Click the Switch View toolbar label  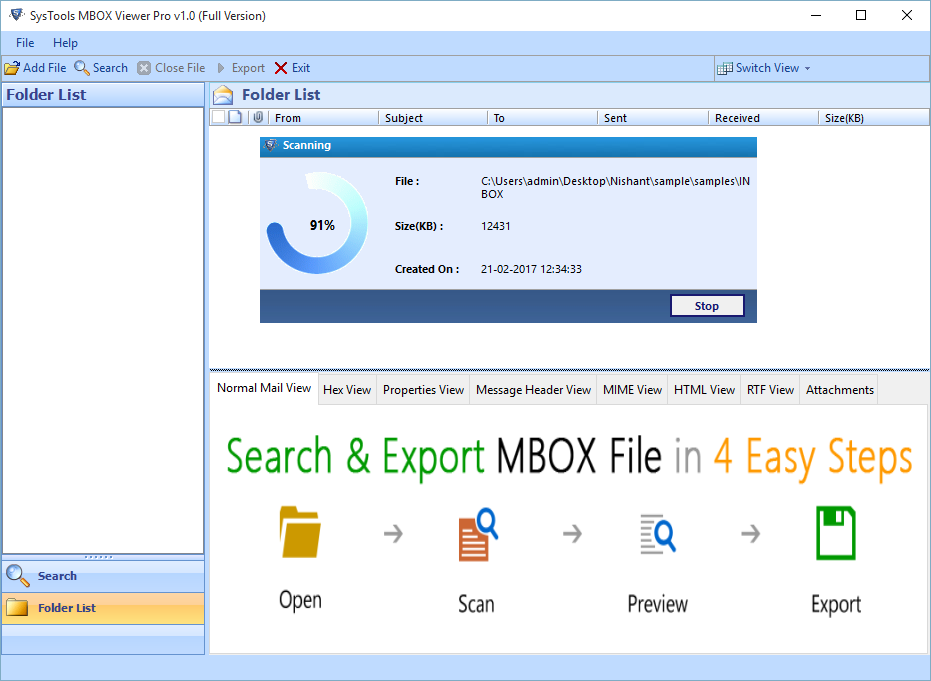click(x=767, y=68)
